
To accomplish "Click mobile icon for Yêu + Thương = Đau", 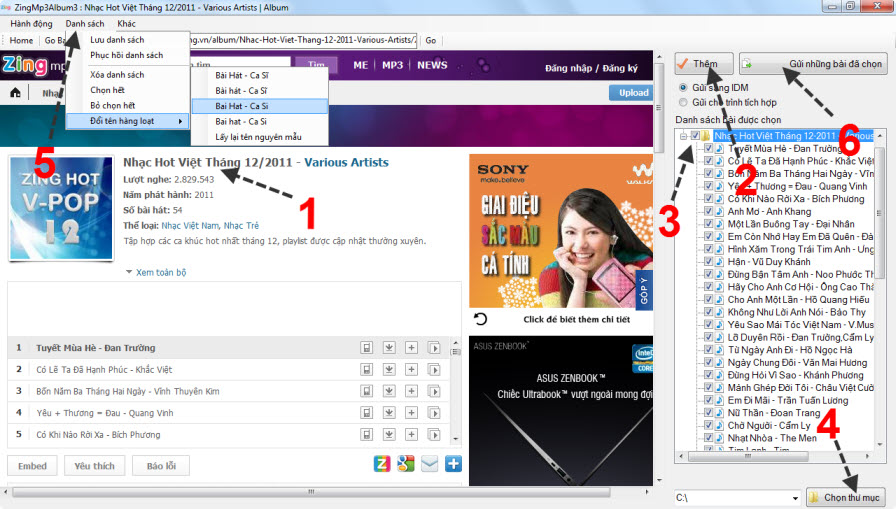I will [x=367, y=413].
